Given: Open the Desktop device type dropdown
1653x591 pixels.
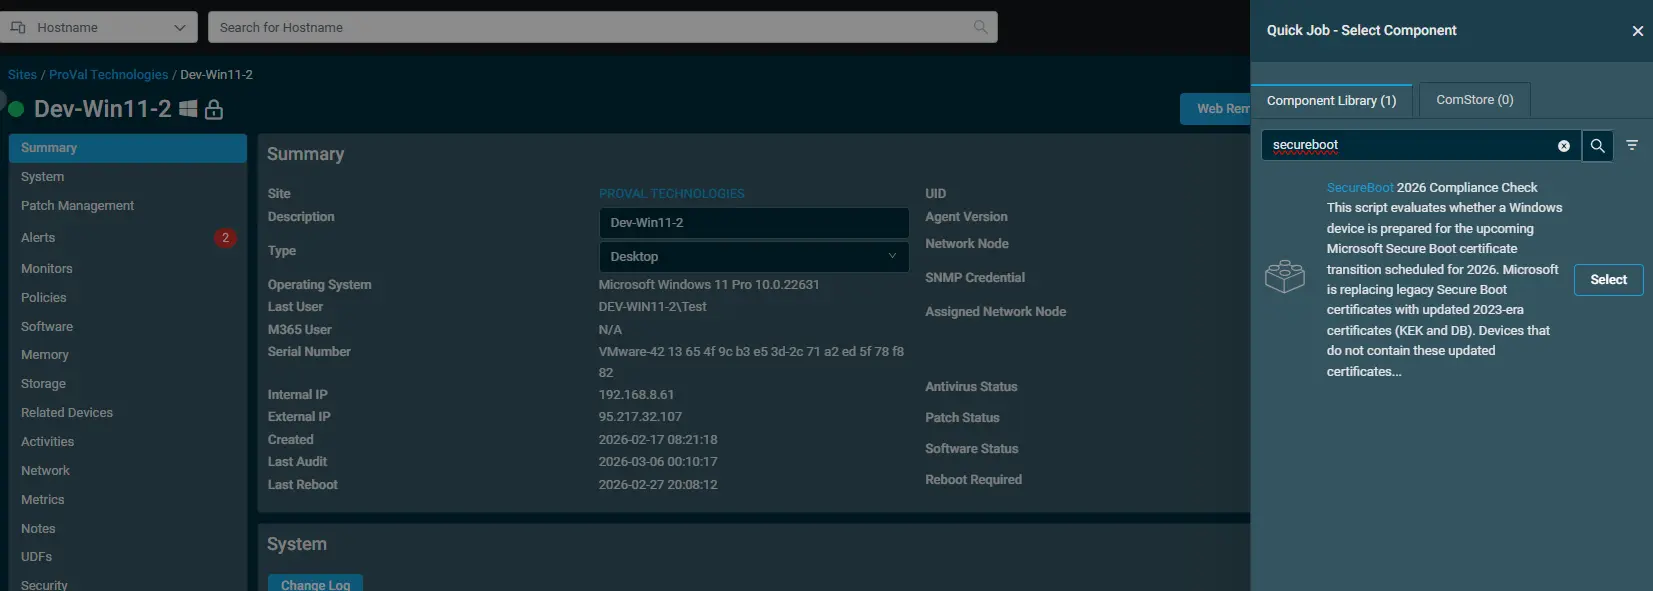Looking at the screenshot, I should (753, 257).
